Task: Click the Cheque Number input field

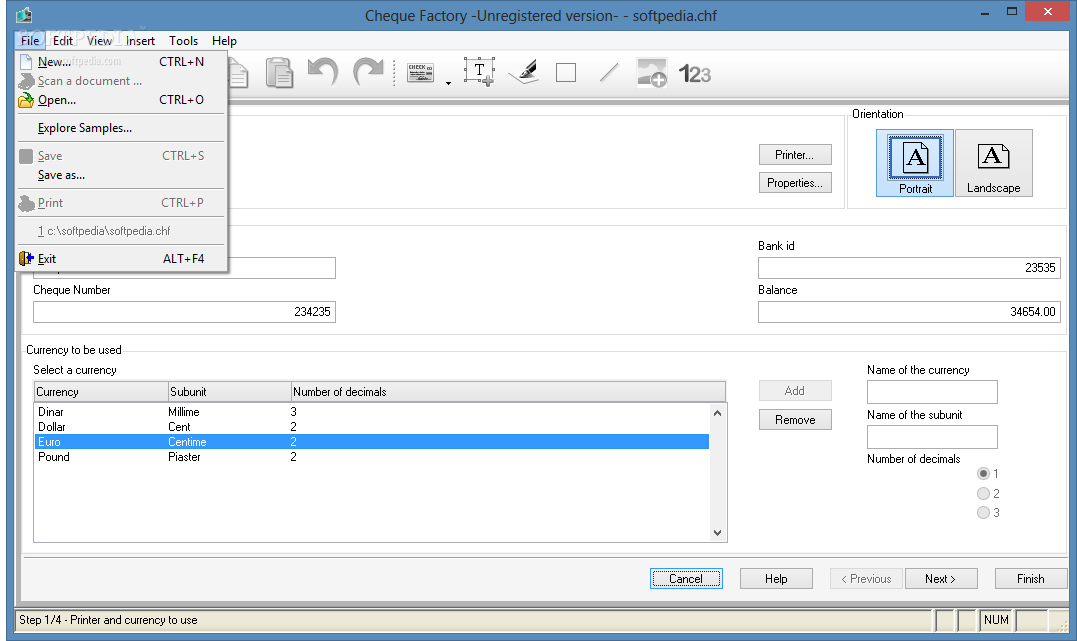Action: pos(184,312)
